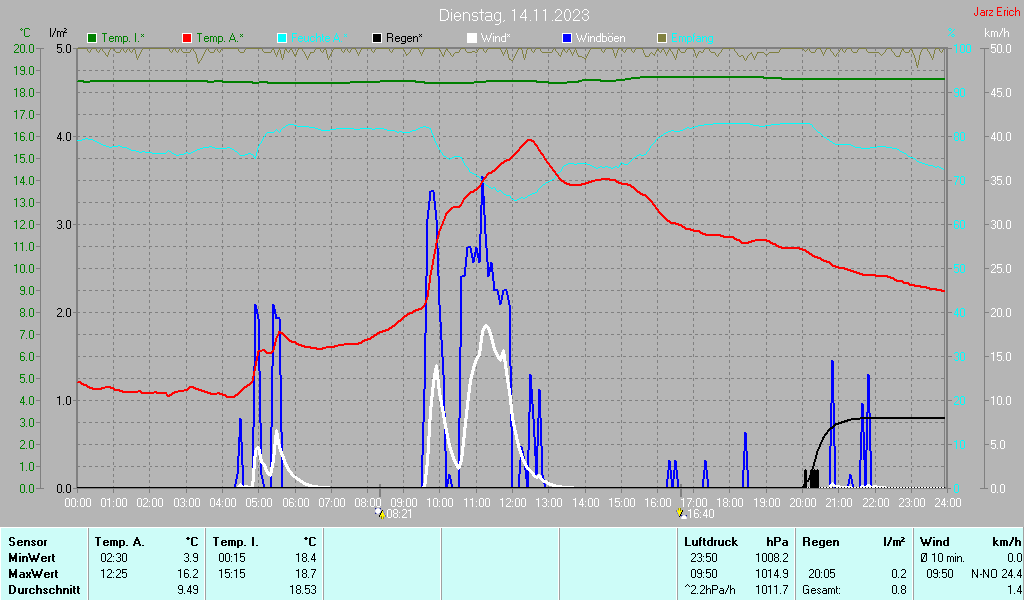Screen dimensions: 1024x600
Task: Click the 12:00 time axis label
Action: [513, 502]
